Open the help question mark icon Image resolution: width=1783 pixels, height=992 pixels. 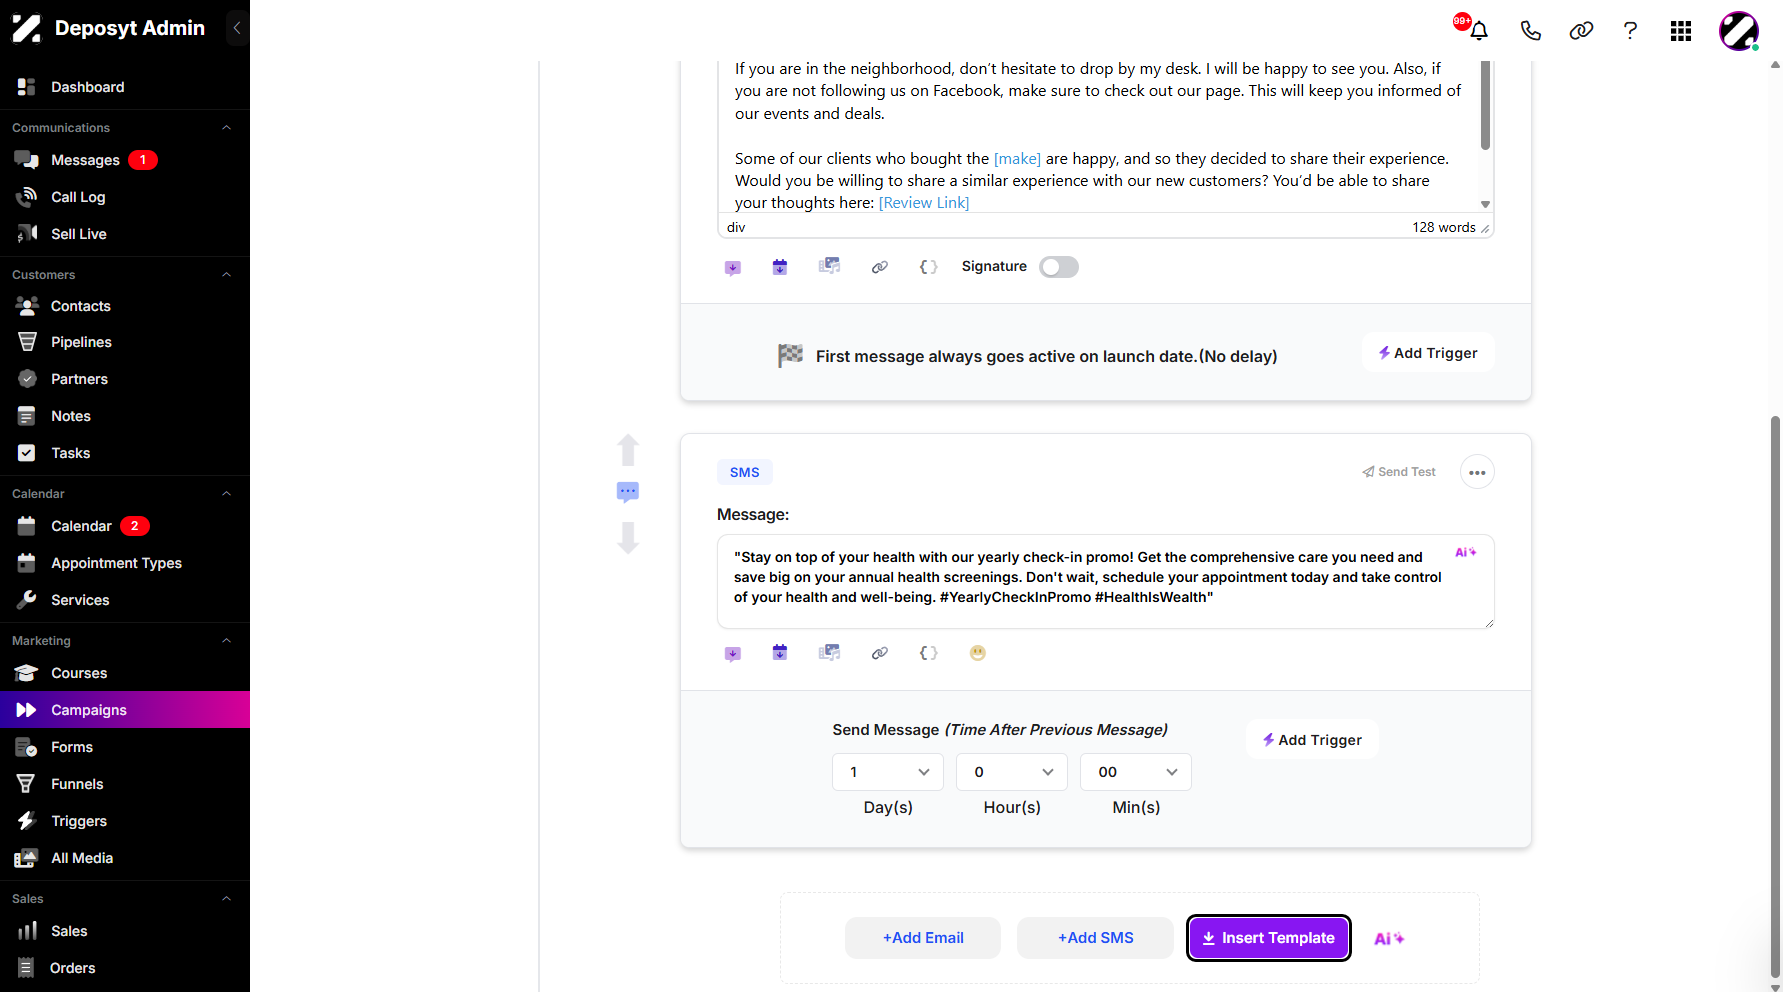click(1630, 30)
